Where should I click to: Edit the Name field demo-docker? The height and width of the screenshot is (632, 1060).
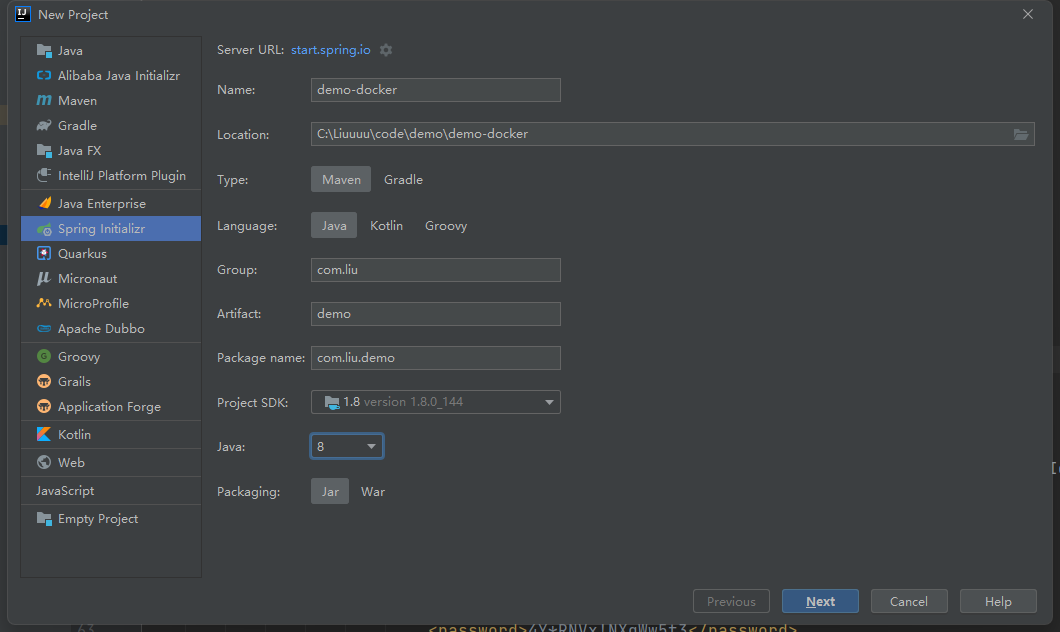click(435, 90)
